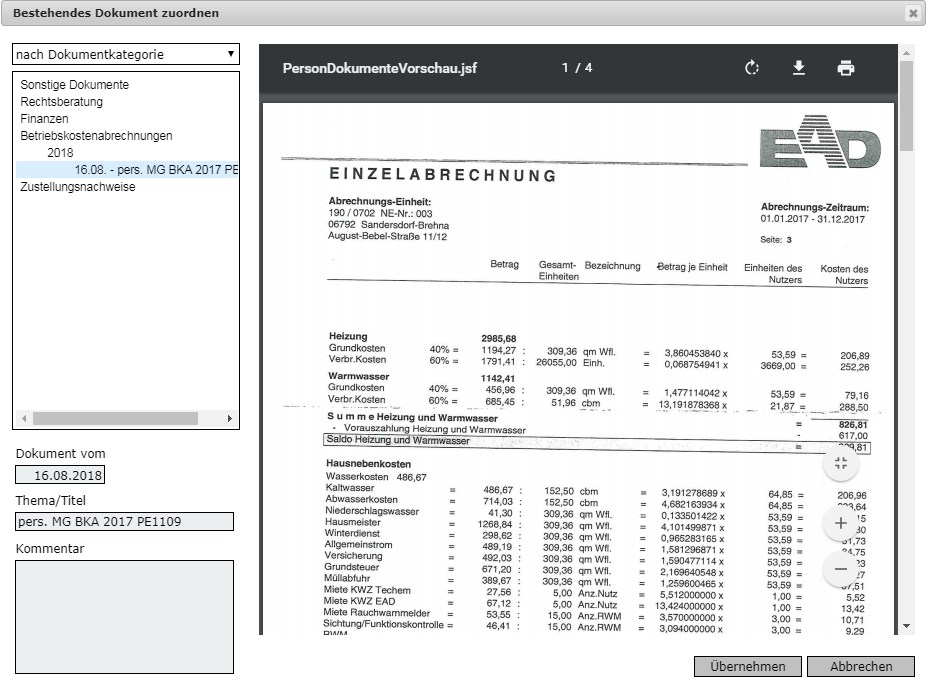Image resolution: width=927 pixels, height=685 pixels.
Task: Click the Warmwasser total amount 1142,41
Action: pyautogui.click(x=498, y=378)
